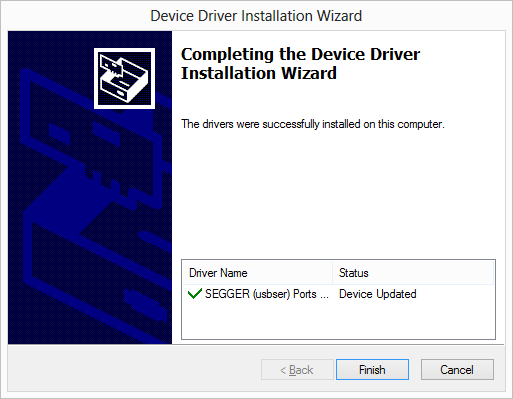The width and height of the screenshot is (513, 399).
Task: Click the Completing the Device Driver heading
Action: pos(300,54)
